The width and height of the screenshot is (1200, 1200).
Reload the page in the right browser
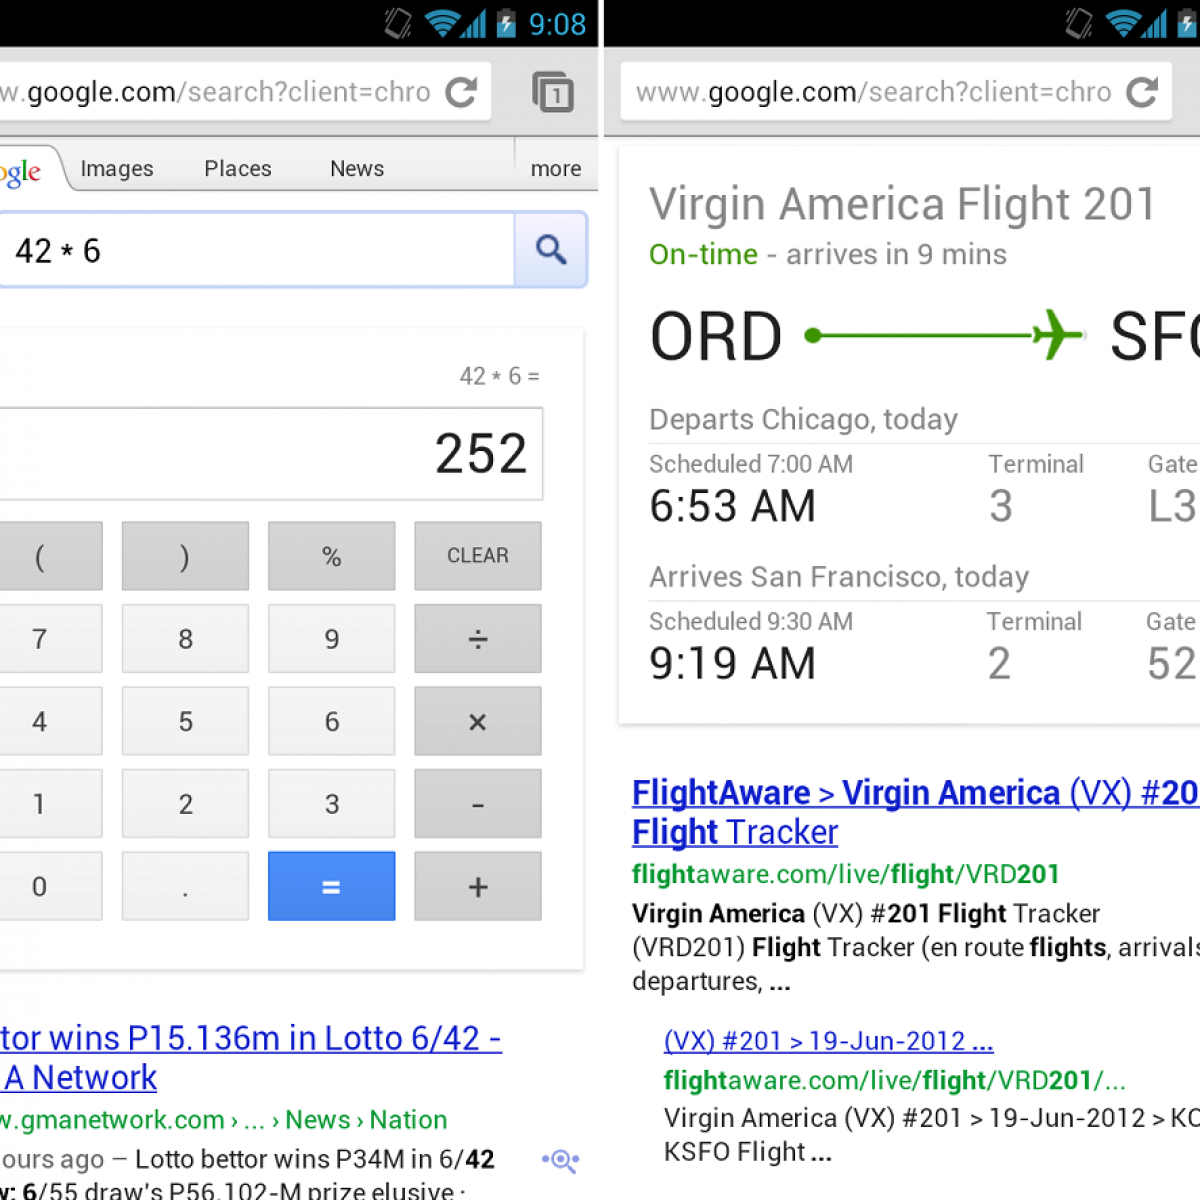pos(1142,92)
